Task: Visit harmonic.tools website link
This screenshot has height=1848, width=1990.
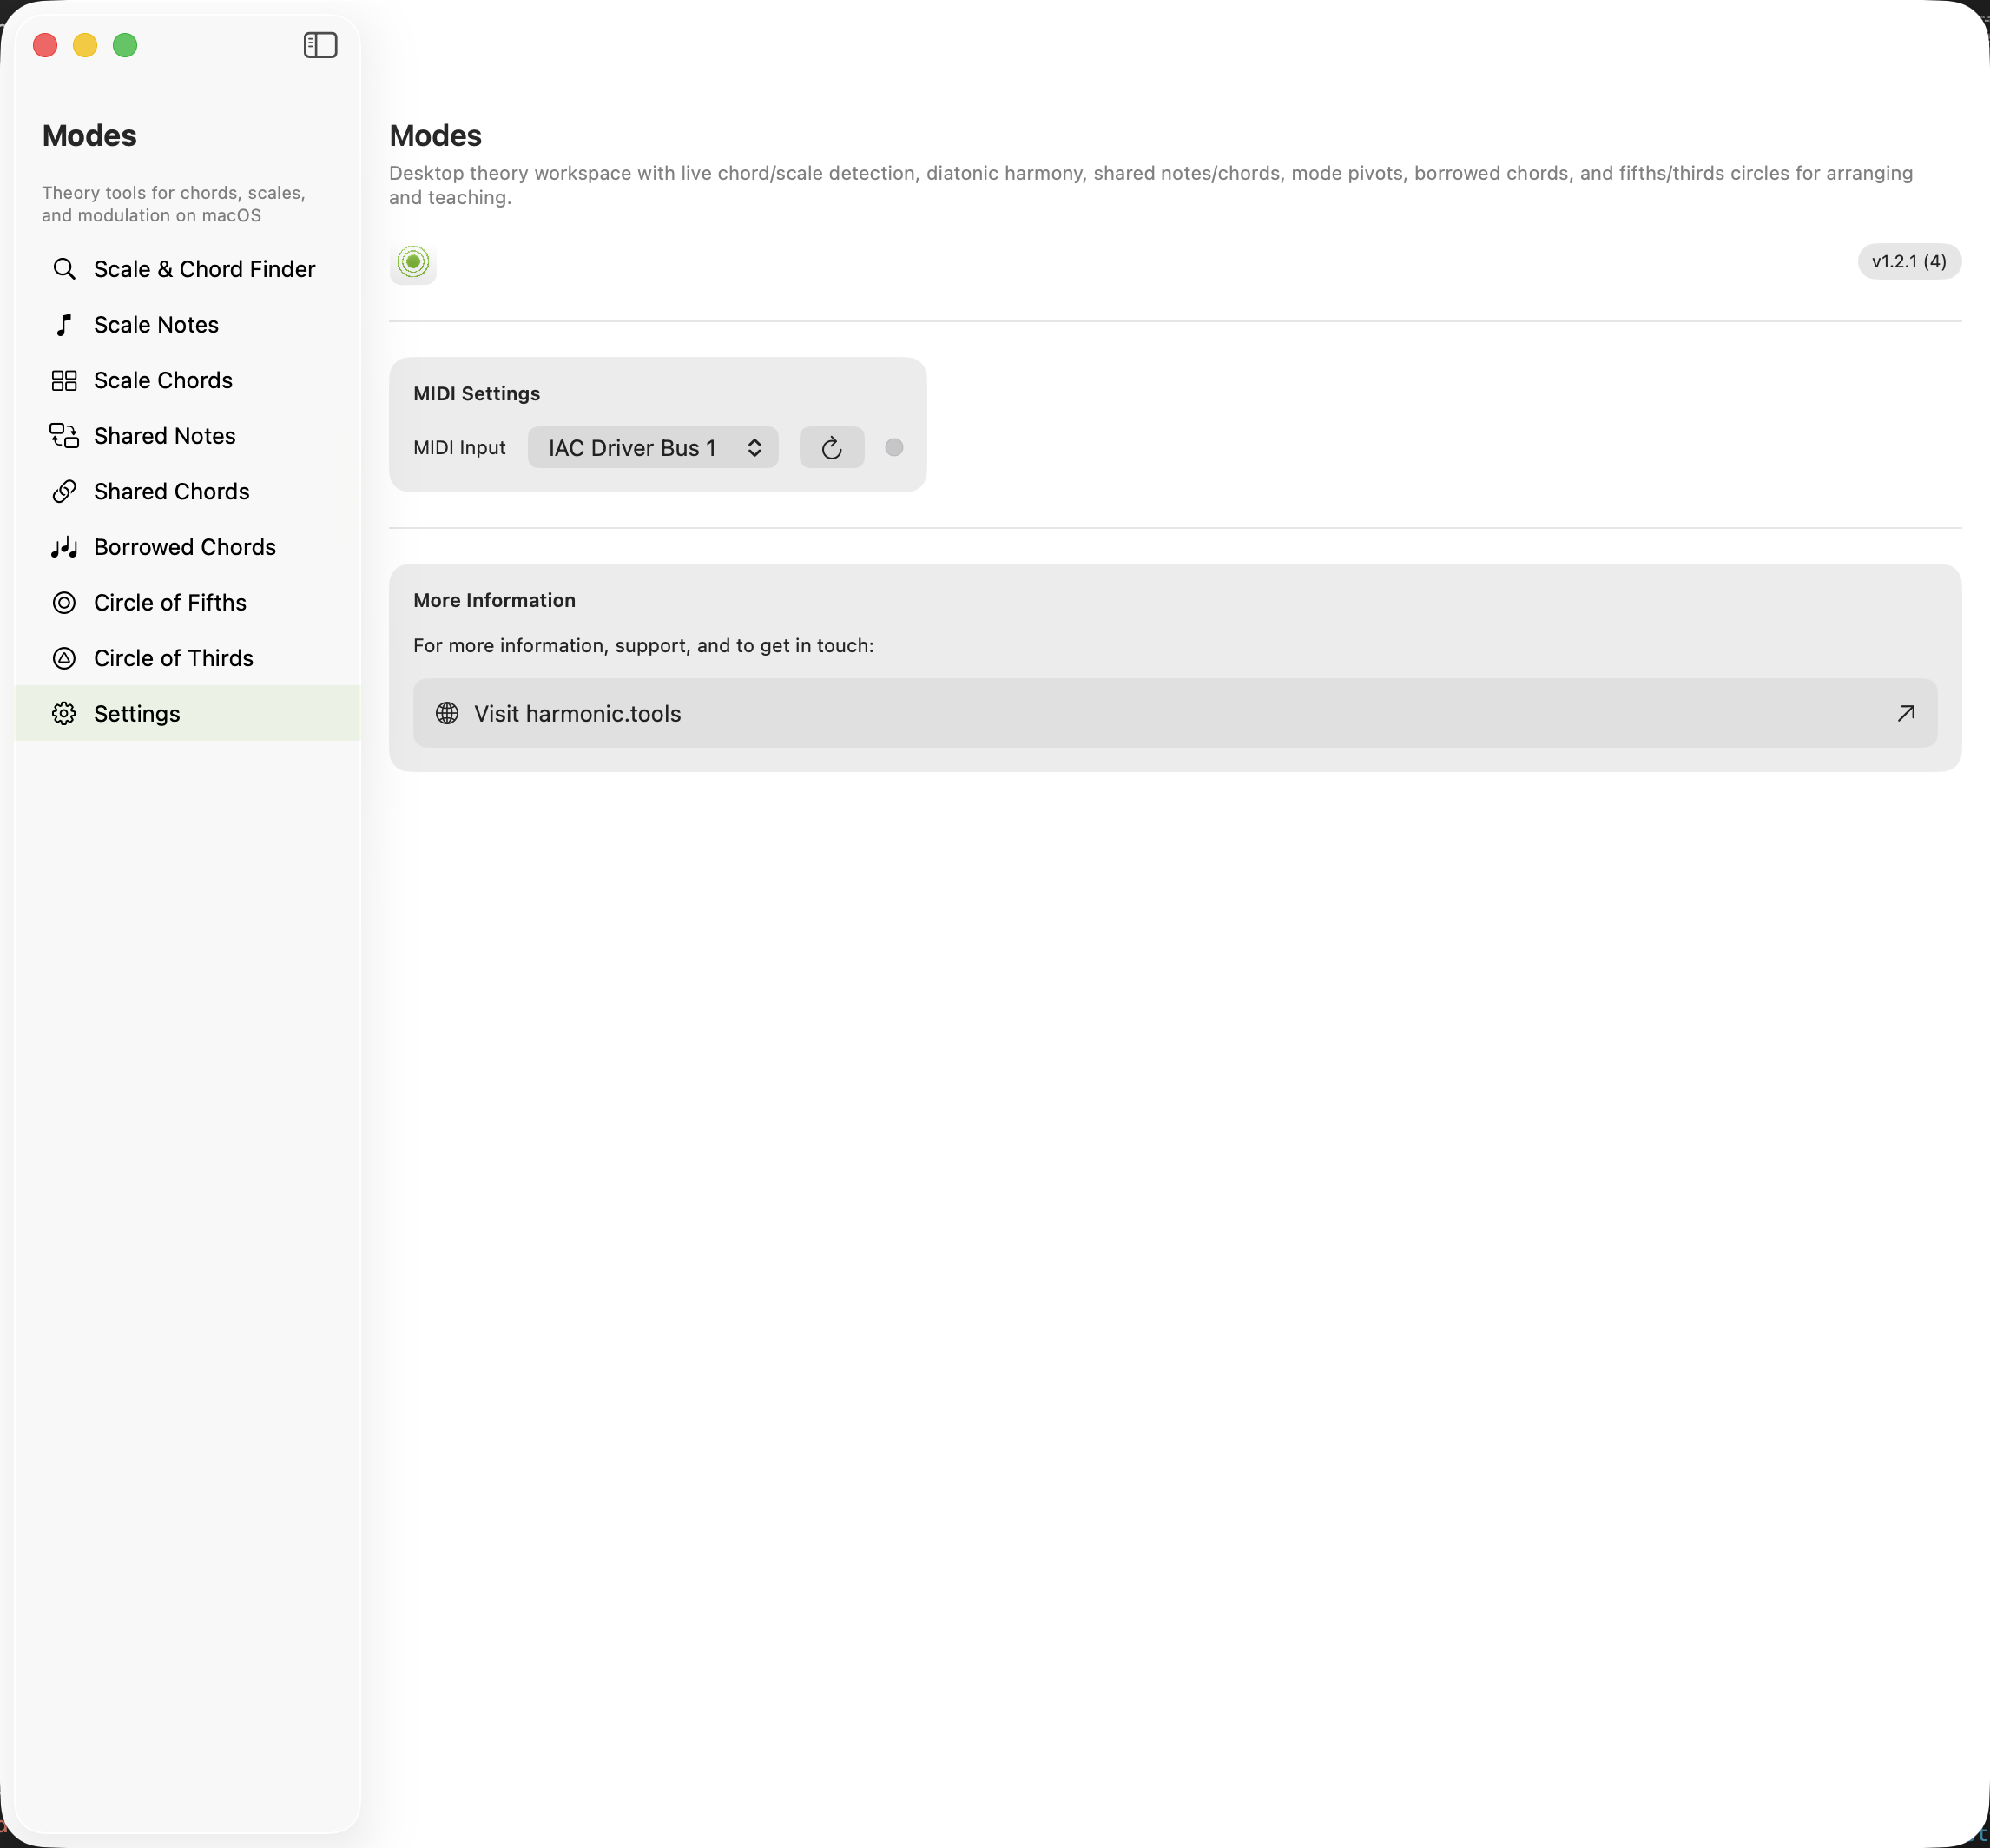Action: point(577,713)
